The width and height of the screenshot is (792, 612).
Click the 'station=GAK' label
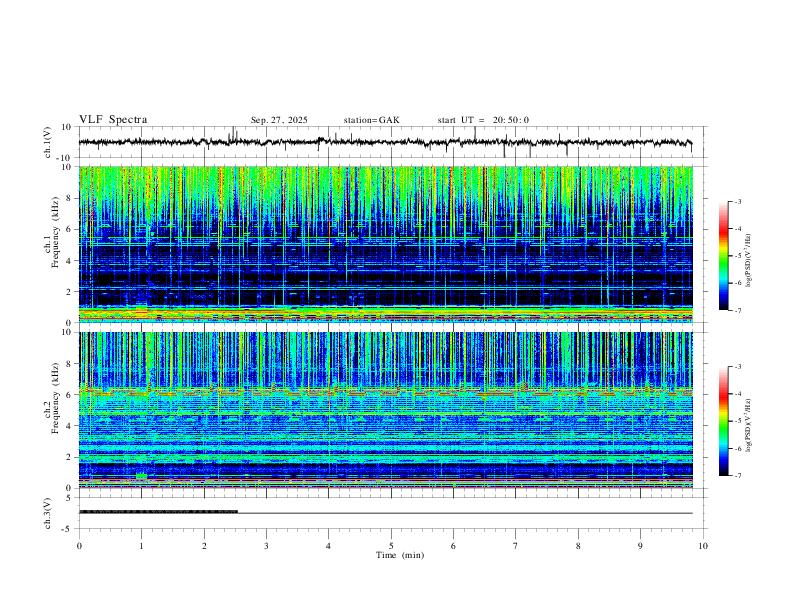coord(371,120)
